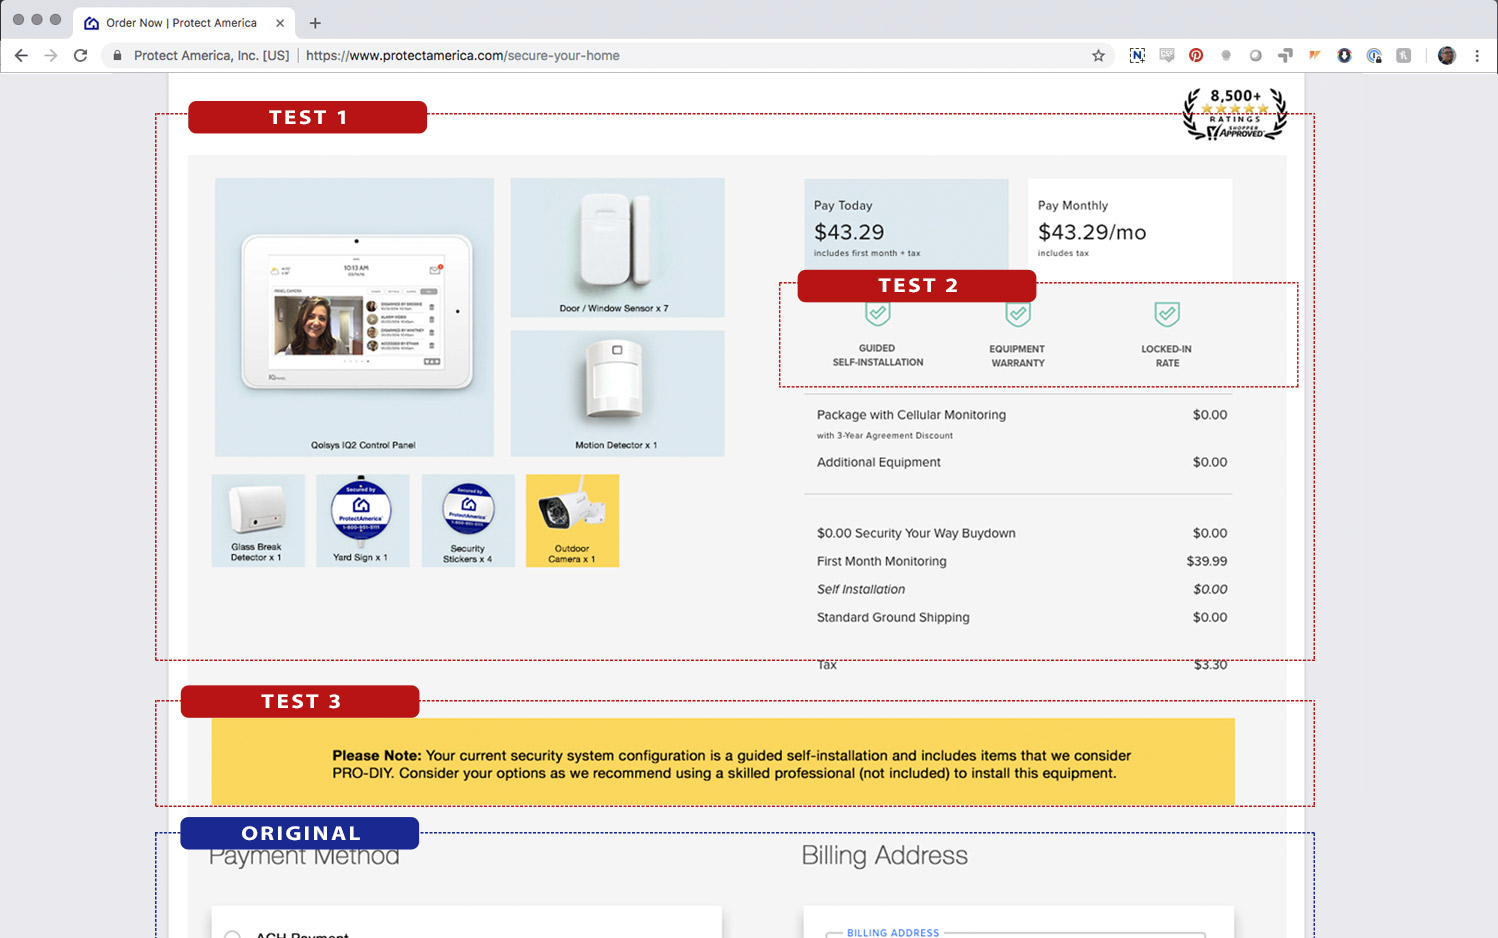The image size is (1498, 938).
Task: Click the gray lightbulb extension icon
Action: point(1226,56)
